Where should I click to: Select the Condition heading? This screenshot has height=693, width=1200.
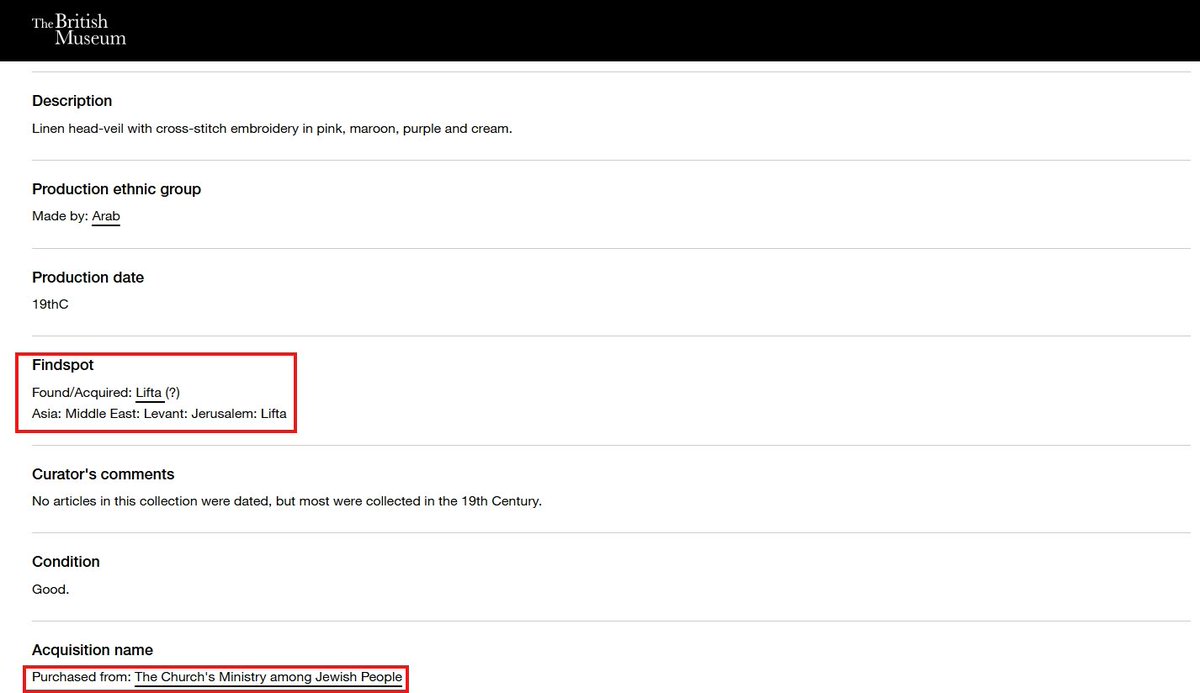66,562
